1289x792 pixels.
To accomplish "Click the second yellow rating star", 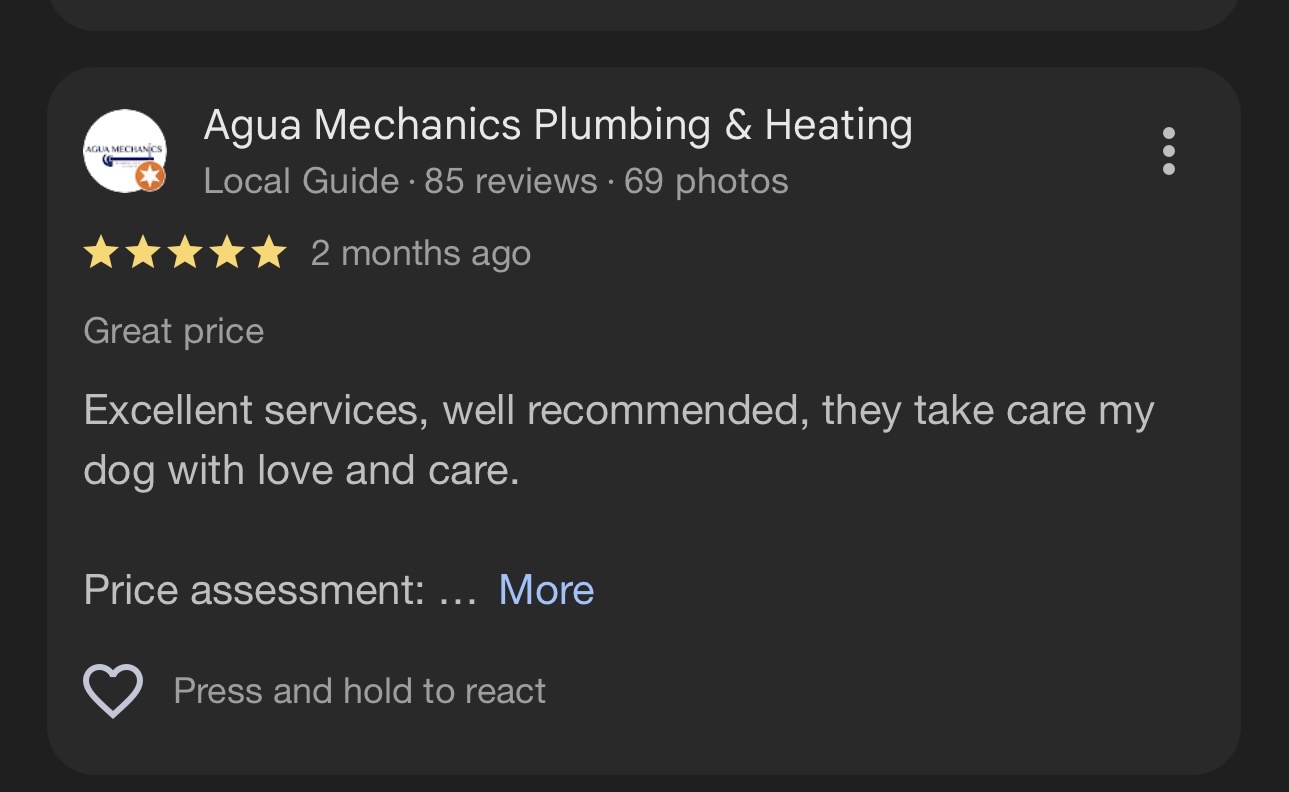I will [142, 254].
